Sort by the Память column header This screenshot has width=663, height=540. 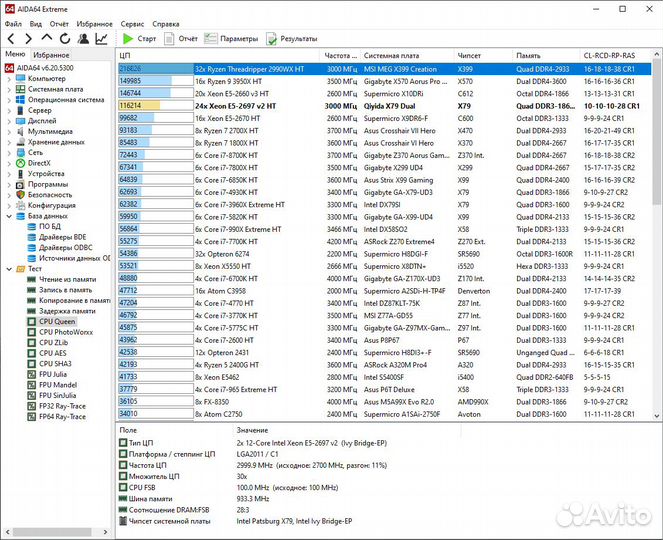click(546, 55)
